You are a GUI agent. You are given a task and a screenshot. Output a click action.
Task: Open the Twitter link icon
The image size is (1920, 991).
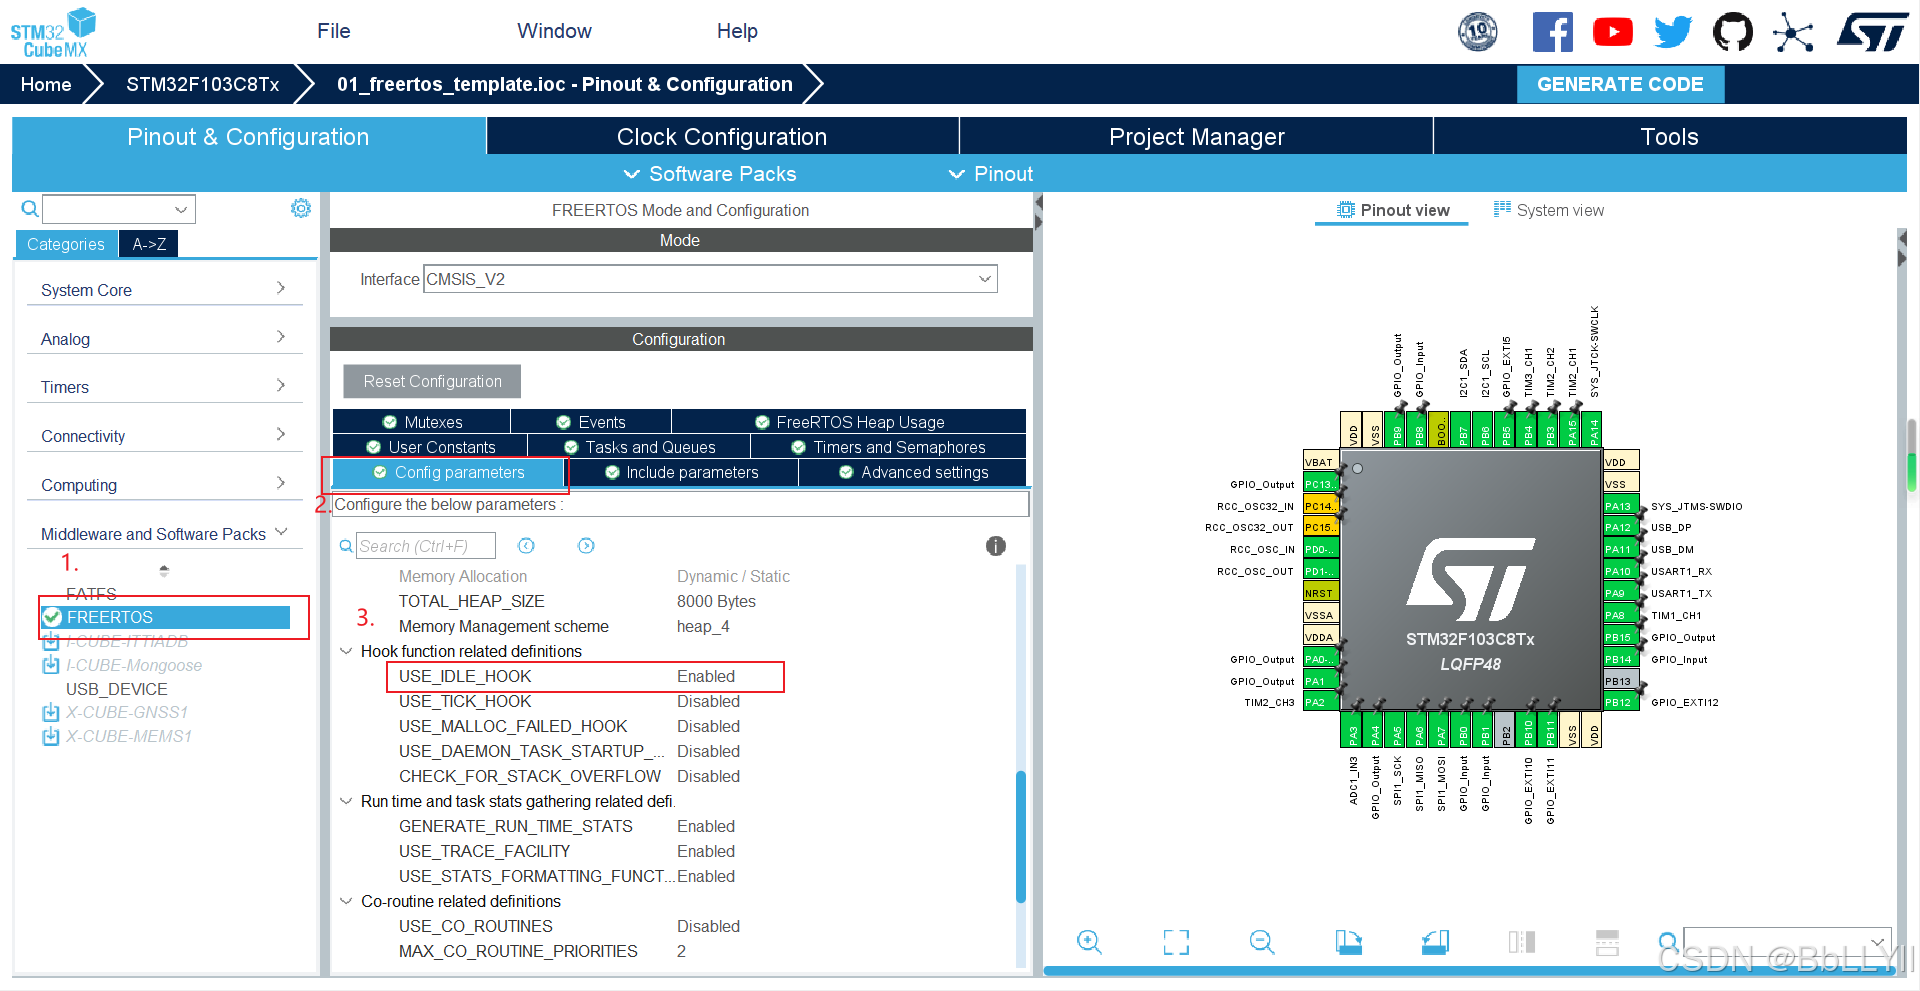pyautogui.click(x=1672, y=32)
